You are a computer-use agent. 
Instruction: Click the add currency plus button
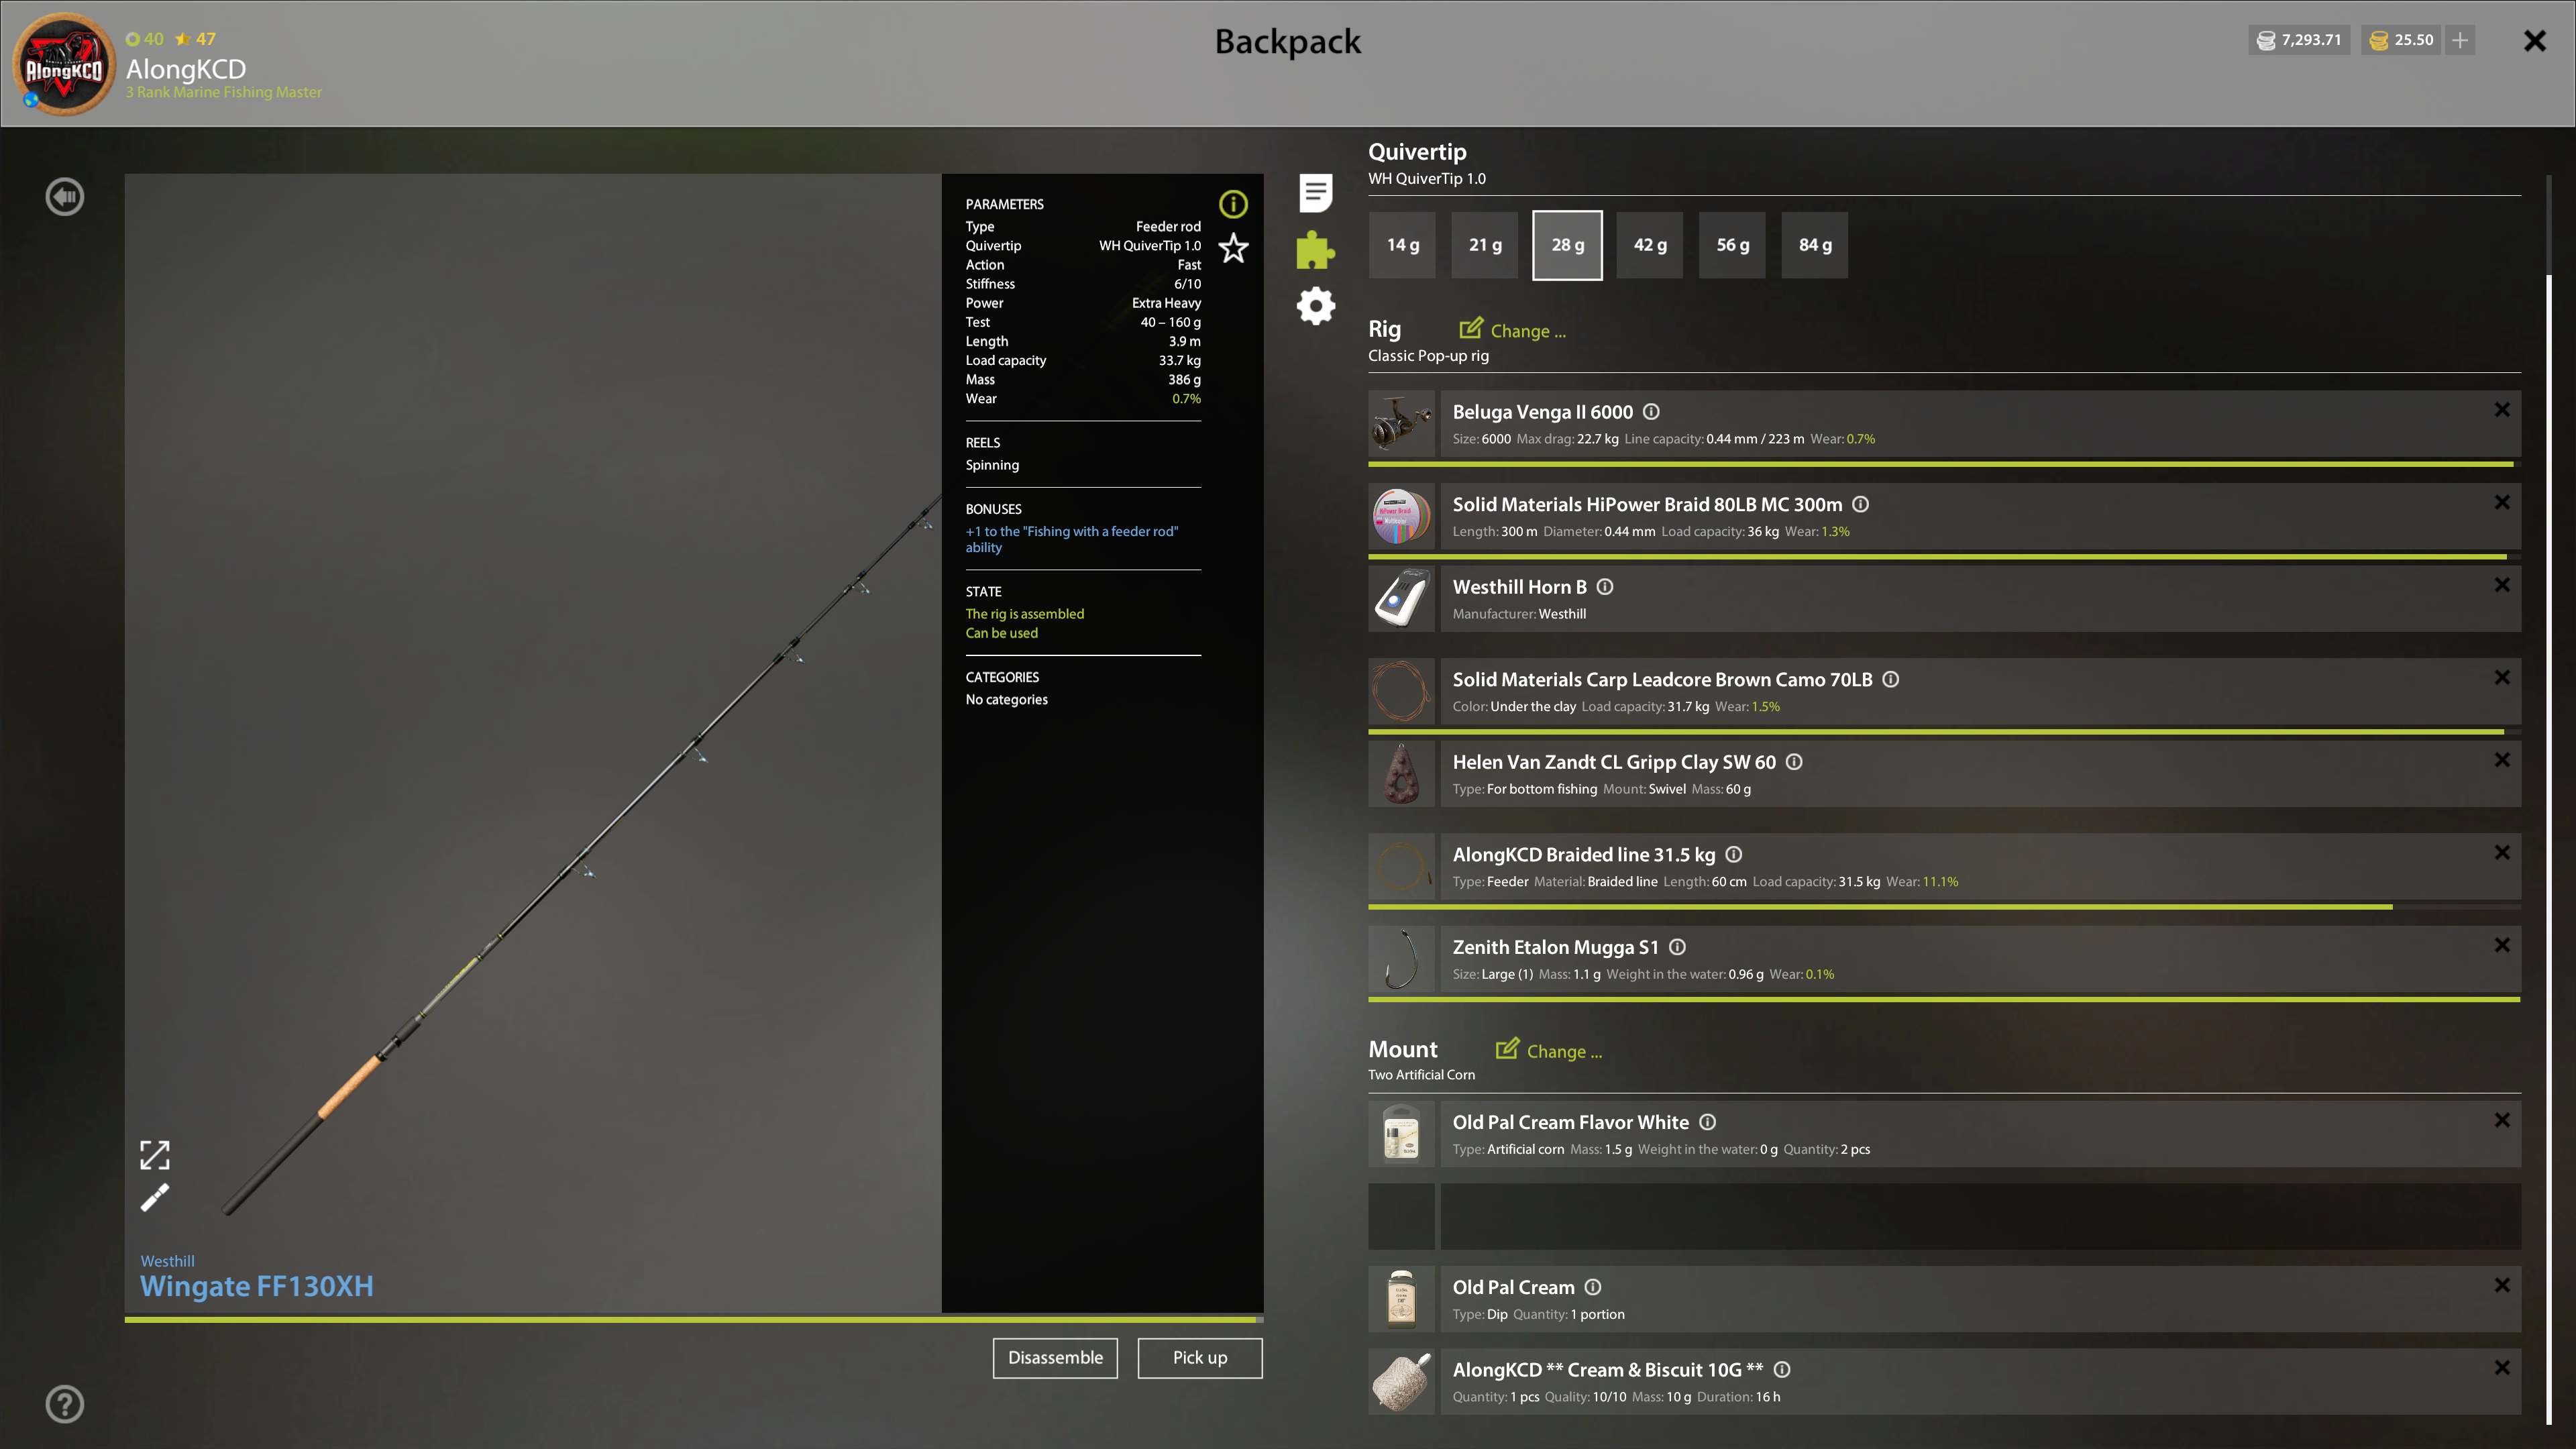tap(2460, 40)
